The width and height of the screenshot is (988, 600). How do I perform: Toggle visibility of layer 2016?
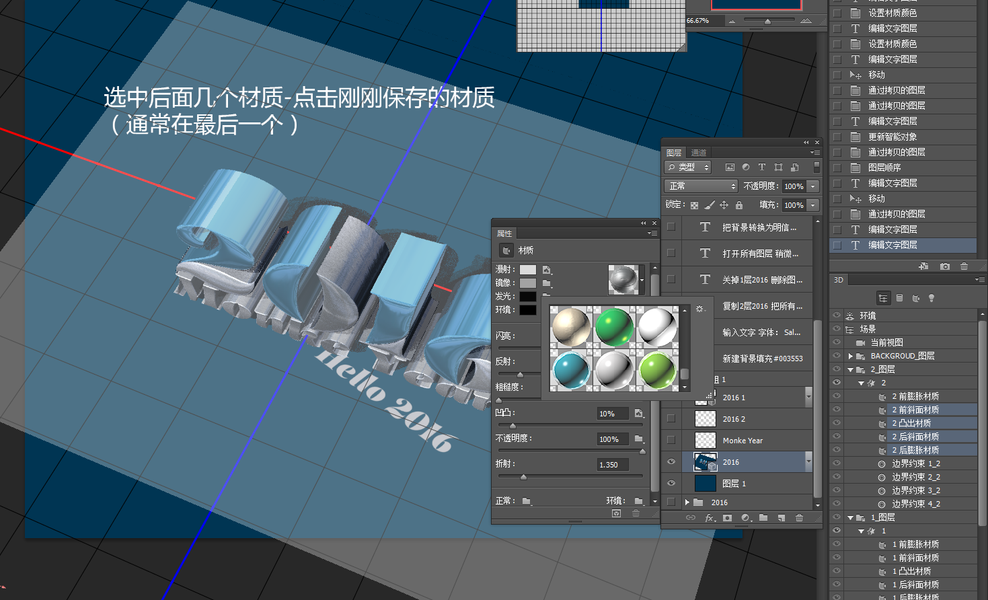click(x=671, y=462)
